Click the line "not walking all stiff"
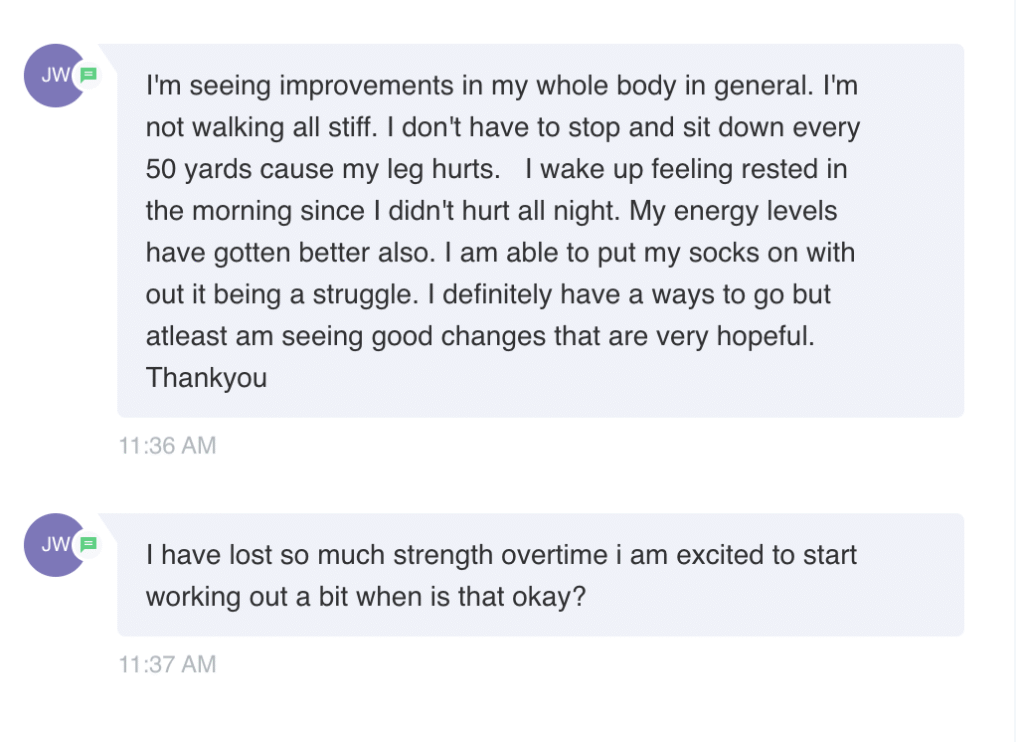 coord(503,128)
